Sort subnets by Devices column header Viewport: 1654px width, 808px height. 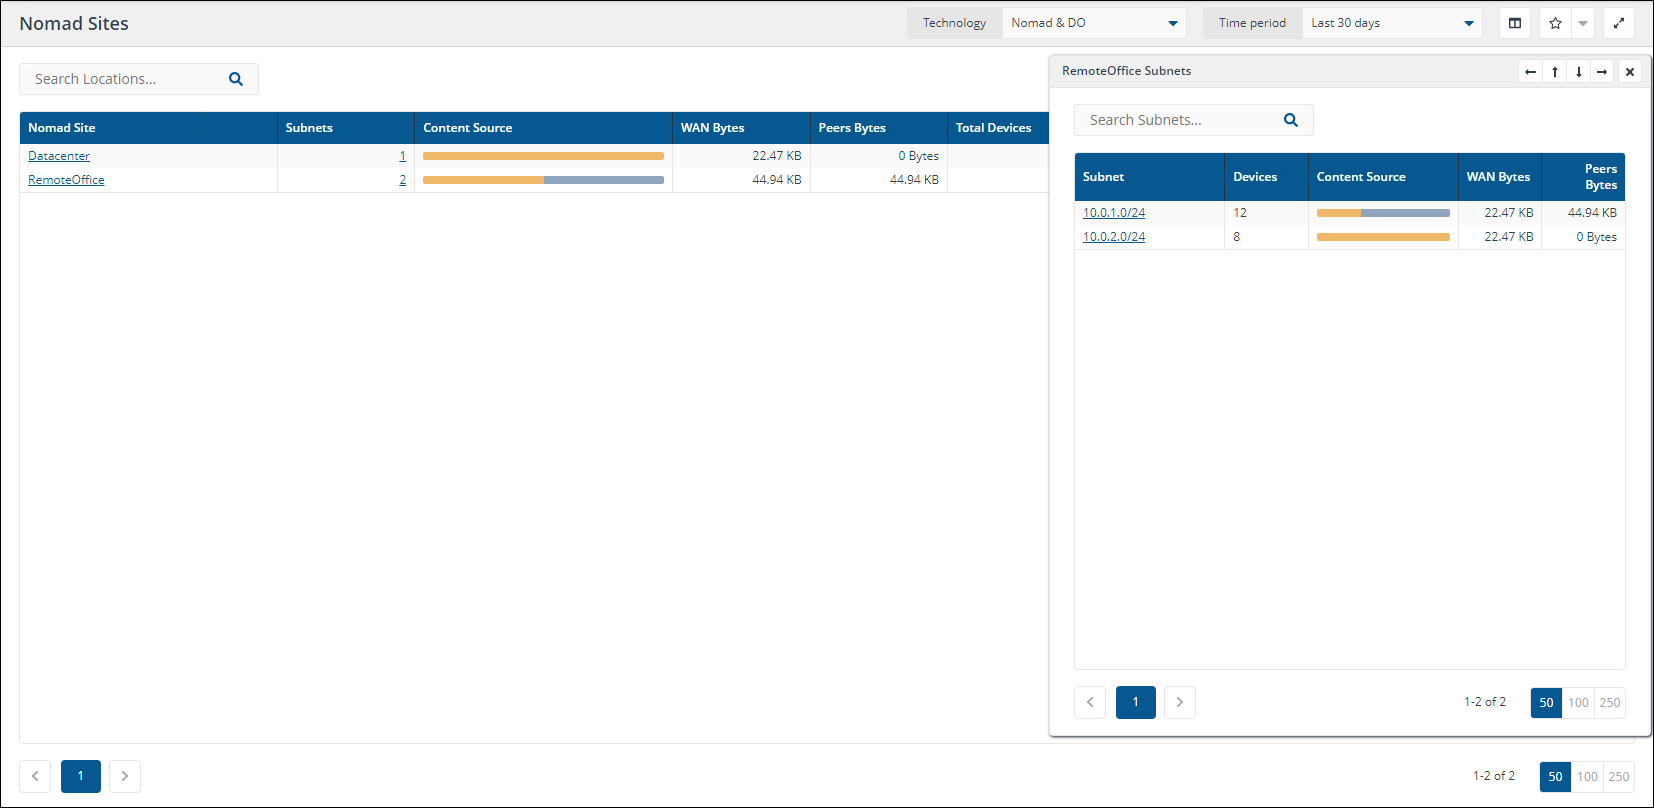[x=1255, y=177]
